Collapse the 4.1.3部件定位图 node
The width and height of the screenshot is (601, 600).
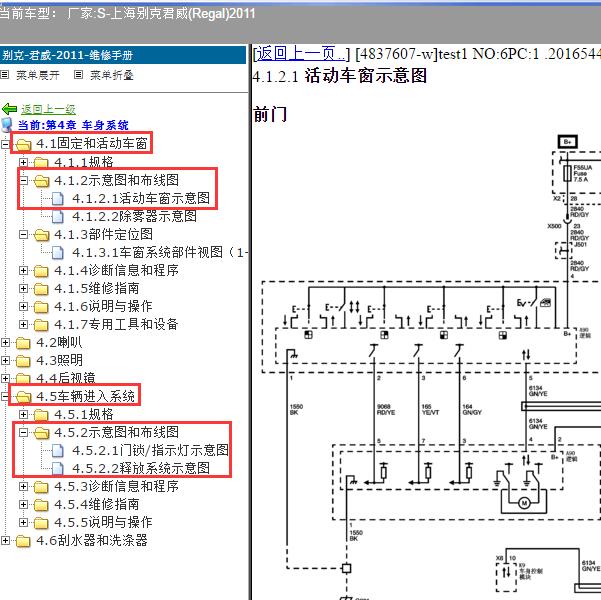point(23,235)
